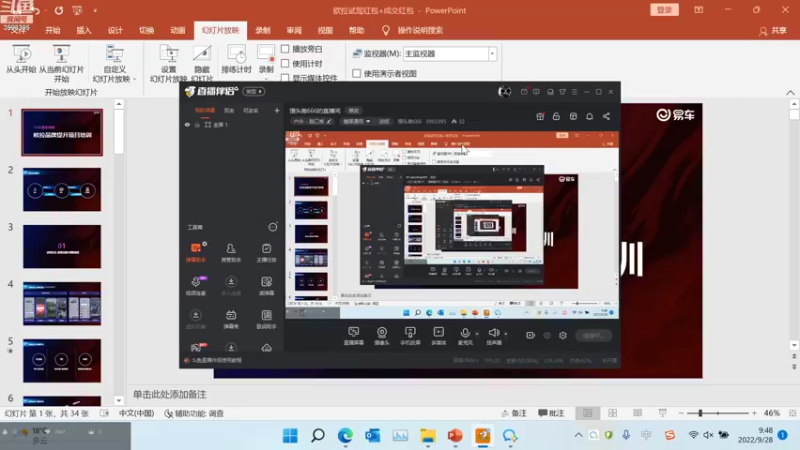Image resolution: width=800 pixels, height=450 pixels.
Task: Collapse the PowerPoint ribbon chevron
Action: click(x=790, y=92)
